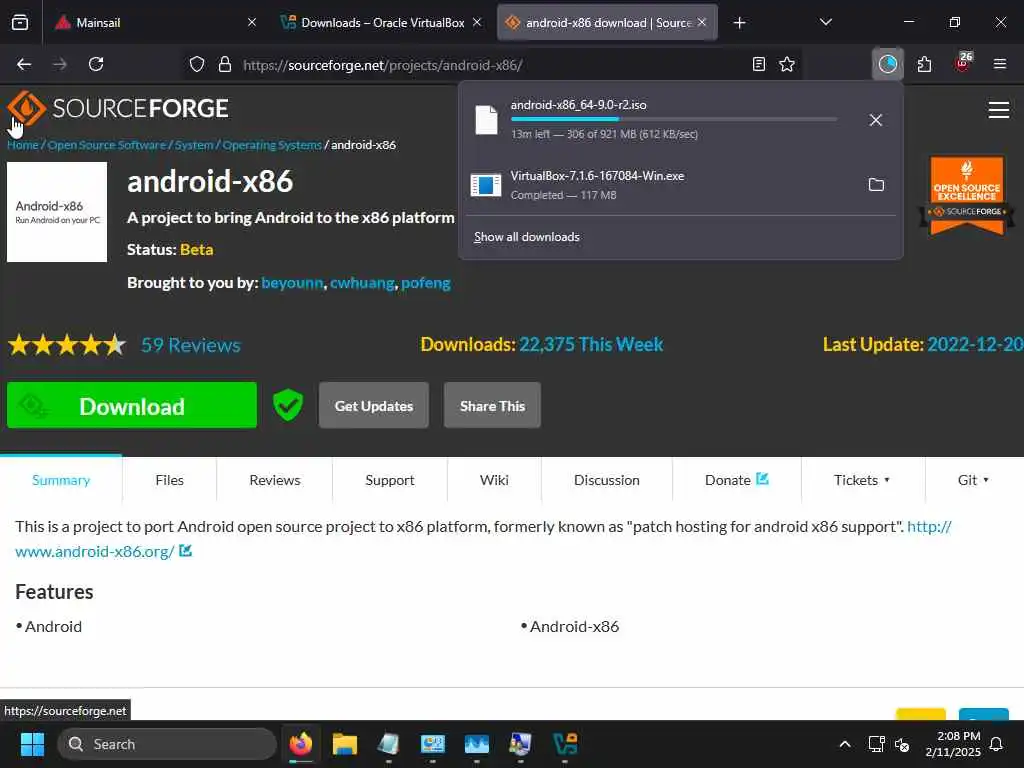Open the Discussion tab
Screen dimensions: 1024x768
607,480
